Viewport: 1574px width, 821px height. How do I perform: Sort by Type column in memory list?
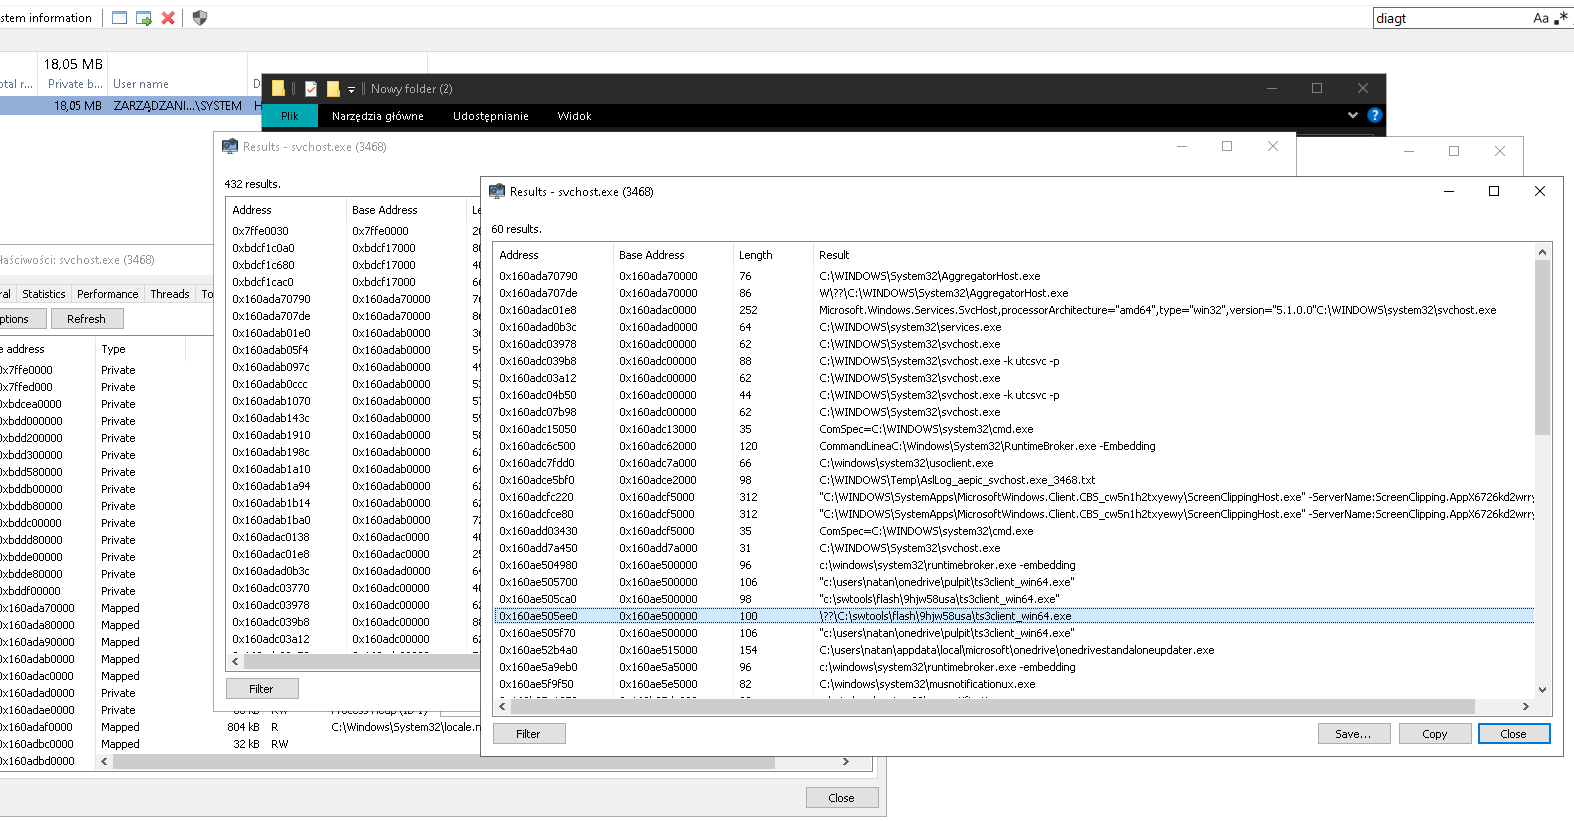[x=140, y=349]
